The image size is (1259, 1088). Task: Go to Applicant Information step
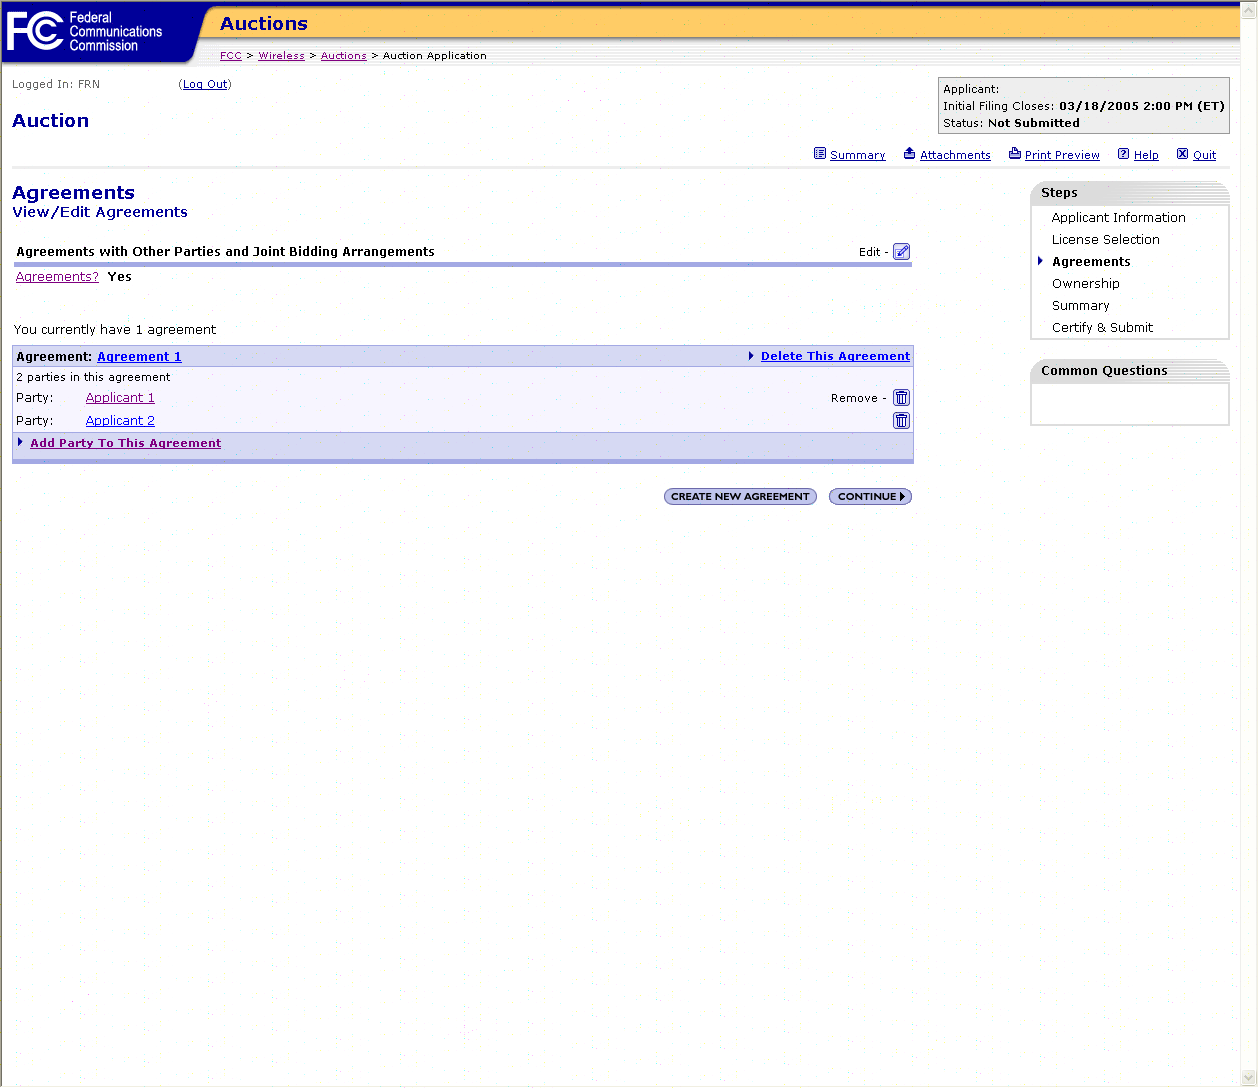(1118, 218)
